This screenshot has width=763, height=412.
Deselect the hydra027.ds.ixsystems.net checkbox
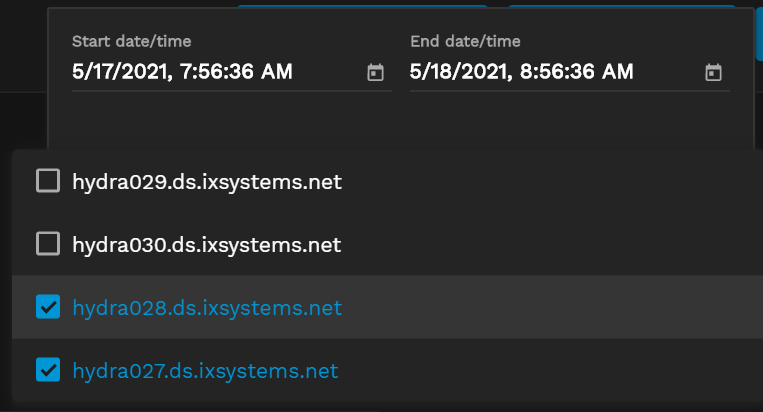point(48,370)
